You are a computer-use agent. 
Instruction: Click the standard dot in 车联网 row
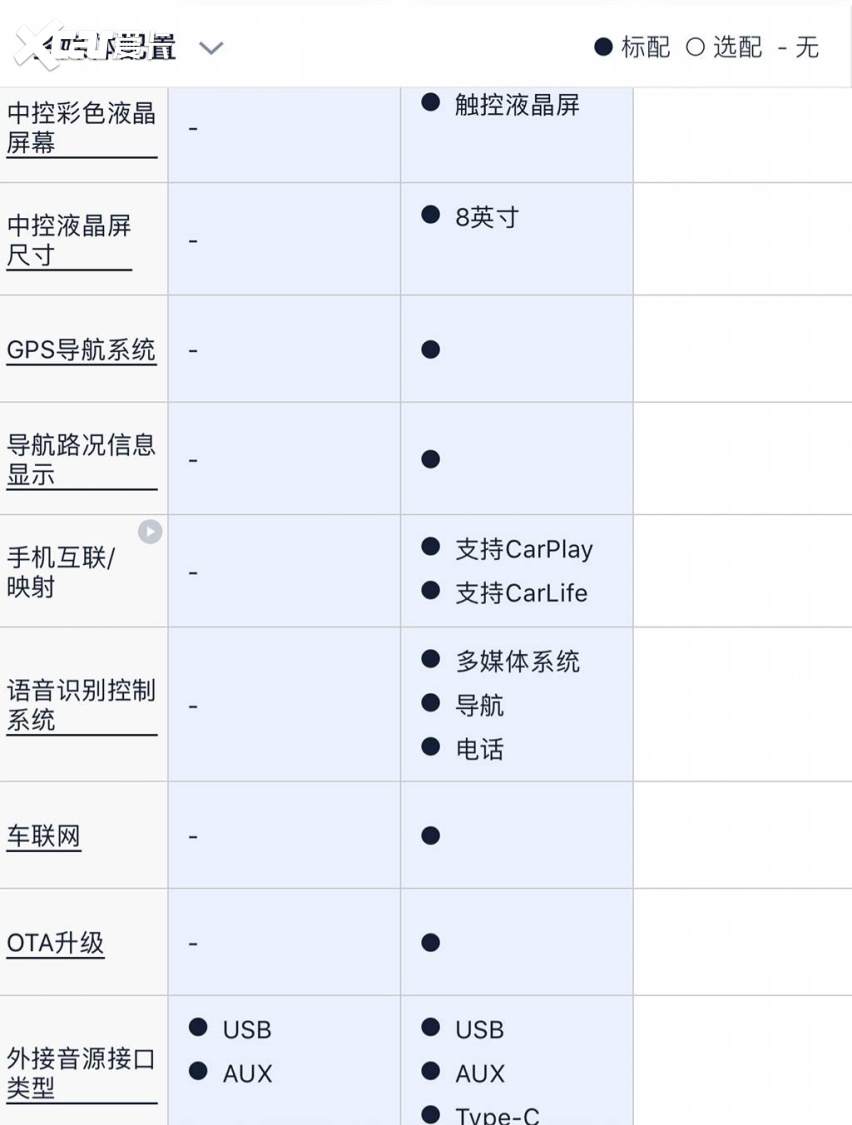tap(431, 836)
